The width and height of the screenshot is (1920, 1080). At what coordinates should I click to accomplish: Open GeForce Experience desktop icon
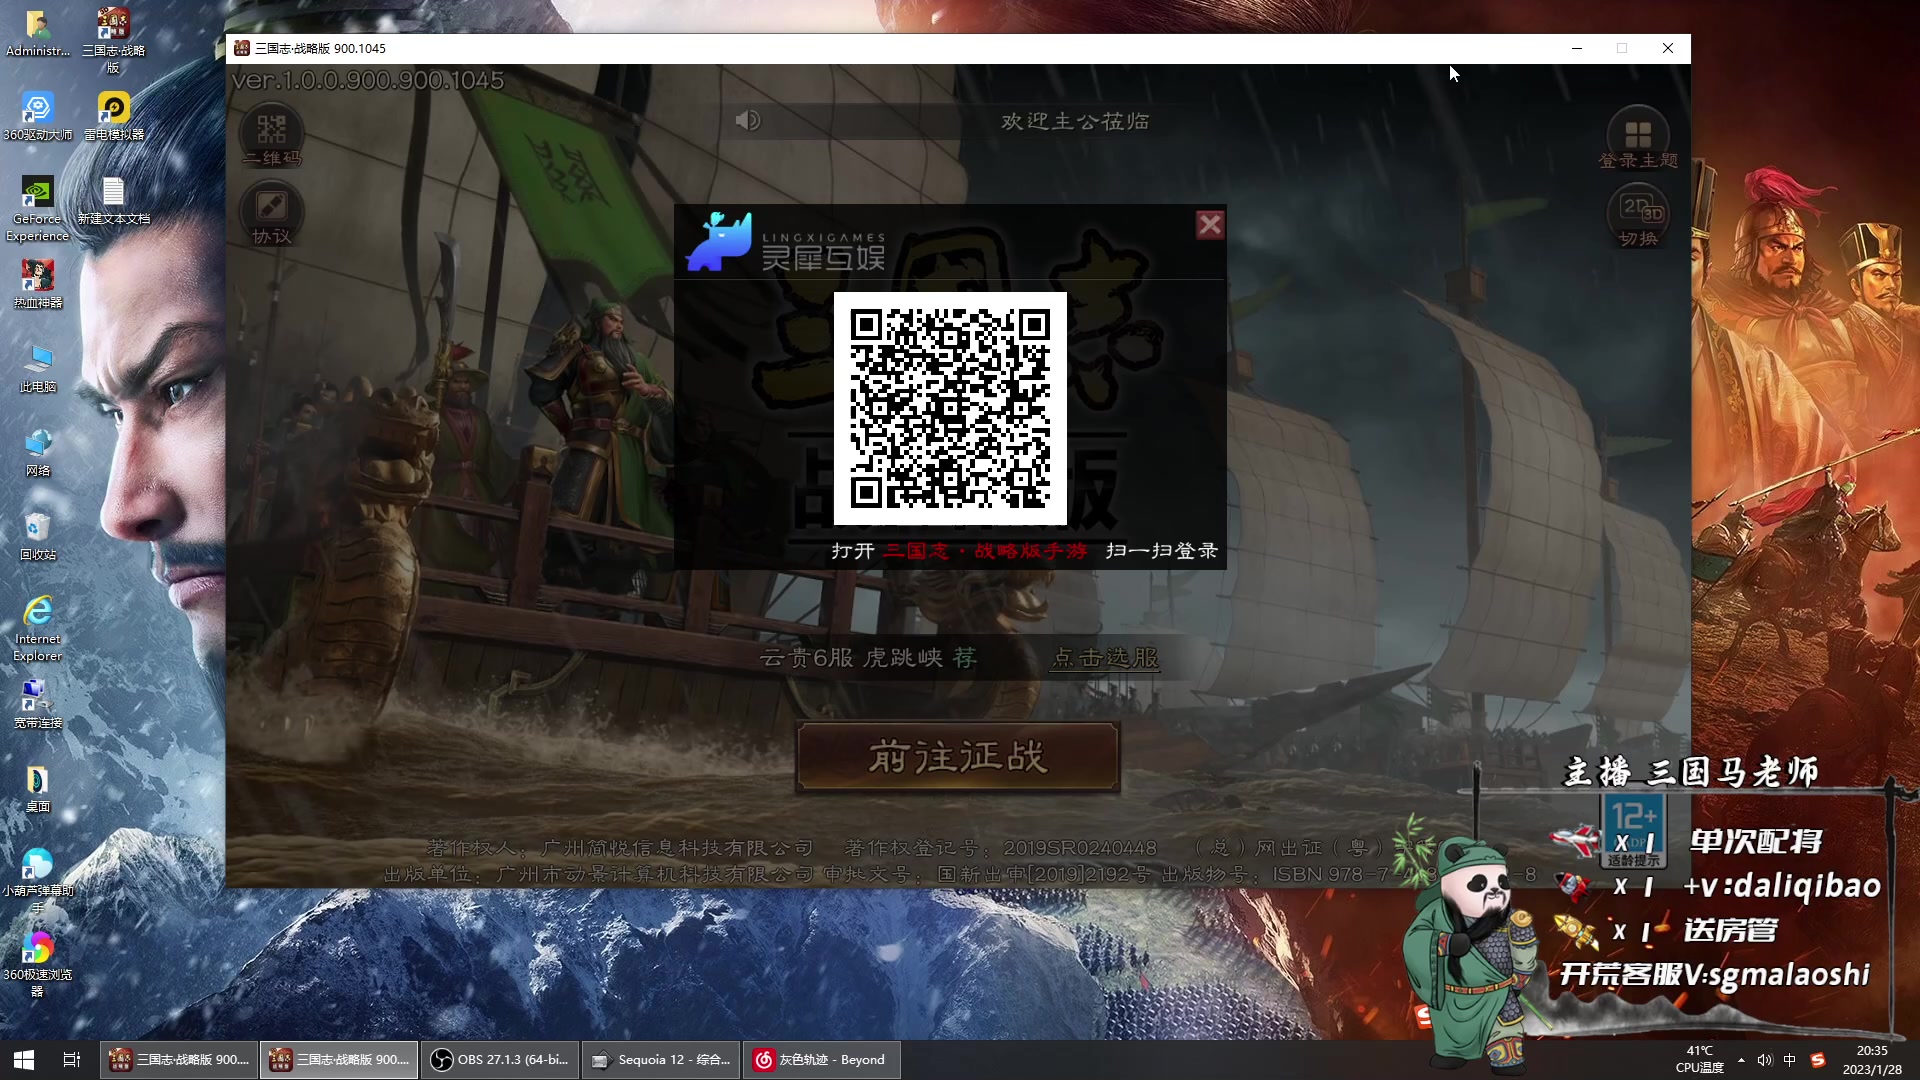tap(38, 209)
